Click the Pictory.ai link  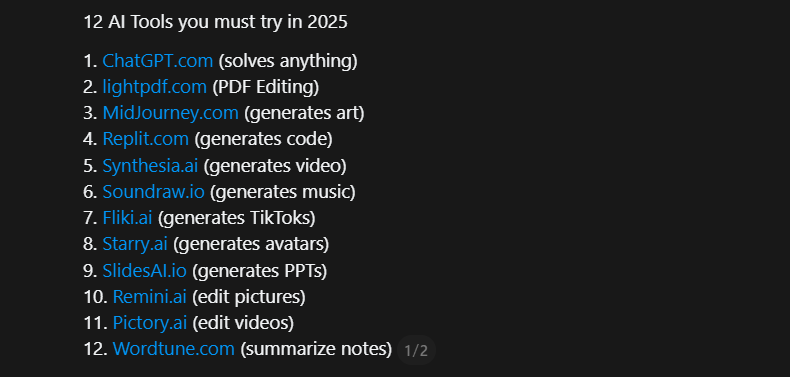(x=150, y=323)
